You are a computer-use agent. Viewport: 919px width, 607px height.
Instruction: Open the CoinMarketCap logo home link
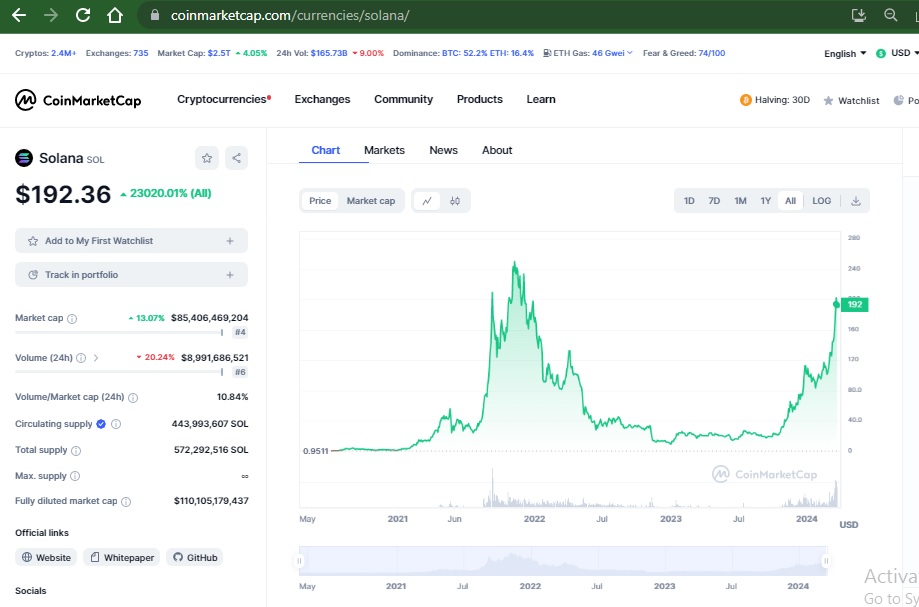(x=78, y=100)
